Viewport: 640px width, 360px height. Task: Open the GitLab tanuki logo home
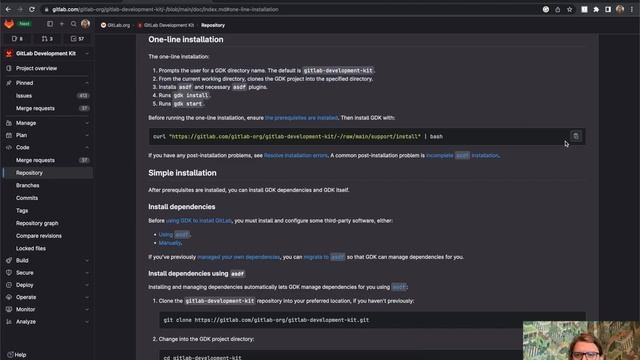click(x=9, y=24)
